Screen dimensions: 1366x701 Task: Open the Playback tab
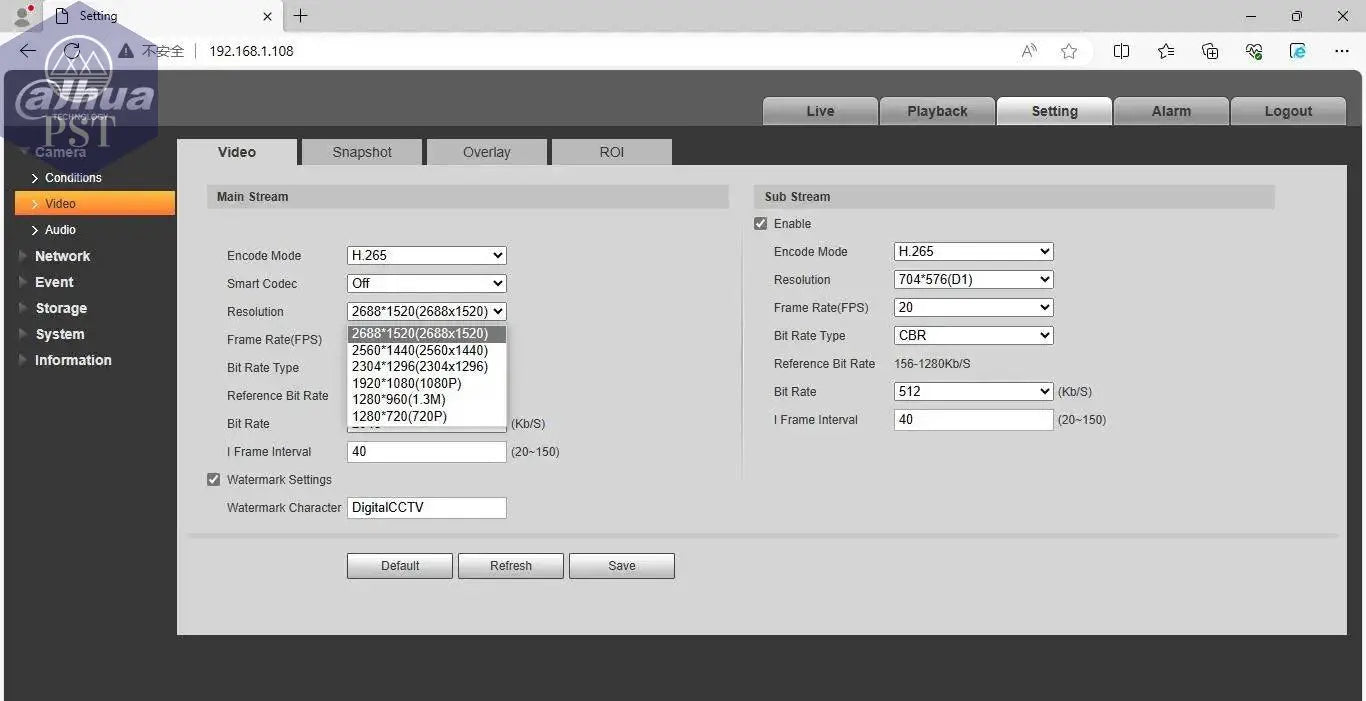(937, 111)
